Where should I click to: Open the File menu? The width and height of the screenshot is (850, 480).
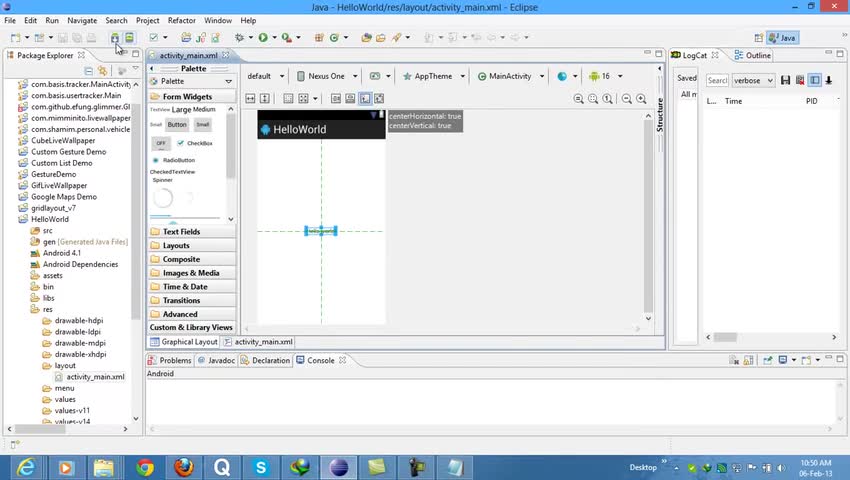point(10,20)
